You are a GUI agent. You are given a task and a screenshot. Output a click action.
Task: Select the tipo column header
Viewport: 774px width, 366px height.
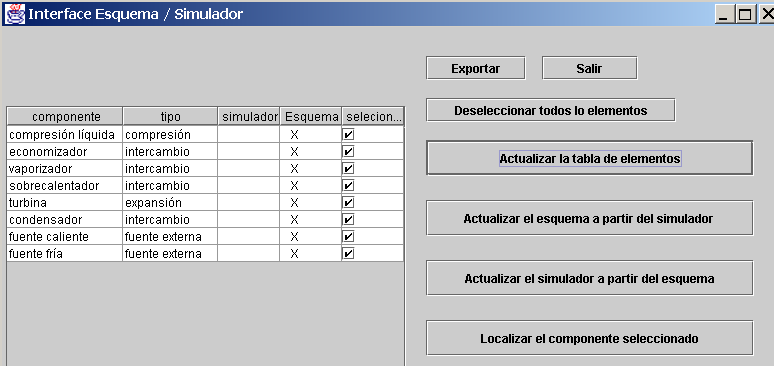point(170,117)
